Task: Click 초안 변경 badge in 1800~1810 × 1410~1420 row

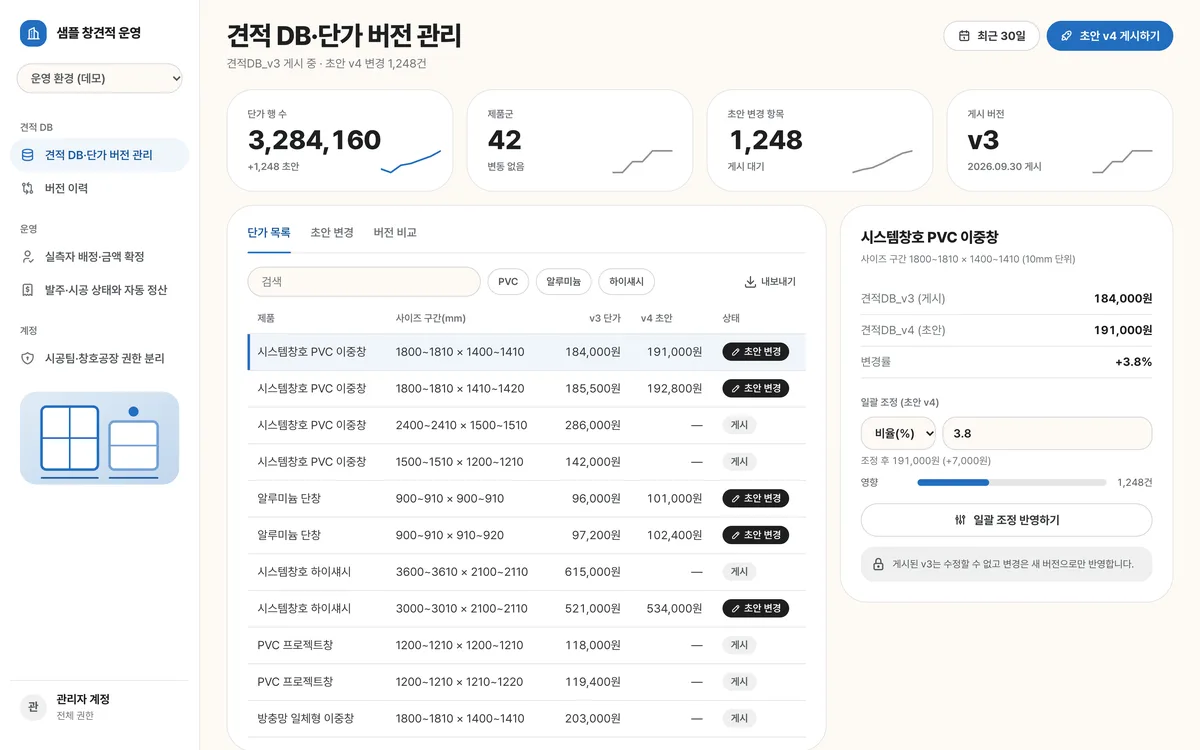Action: click(x=756, y=388)
